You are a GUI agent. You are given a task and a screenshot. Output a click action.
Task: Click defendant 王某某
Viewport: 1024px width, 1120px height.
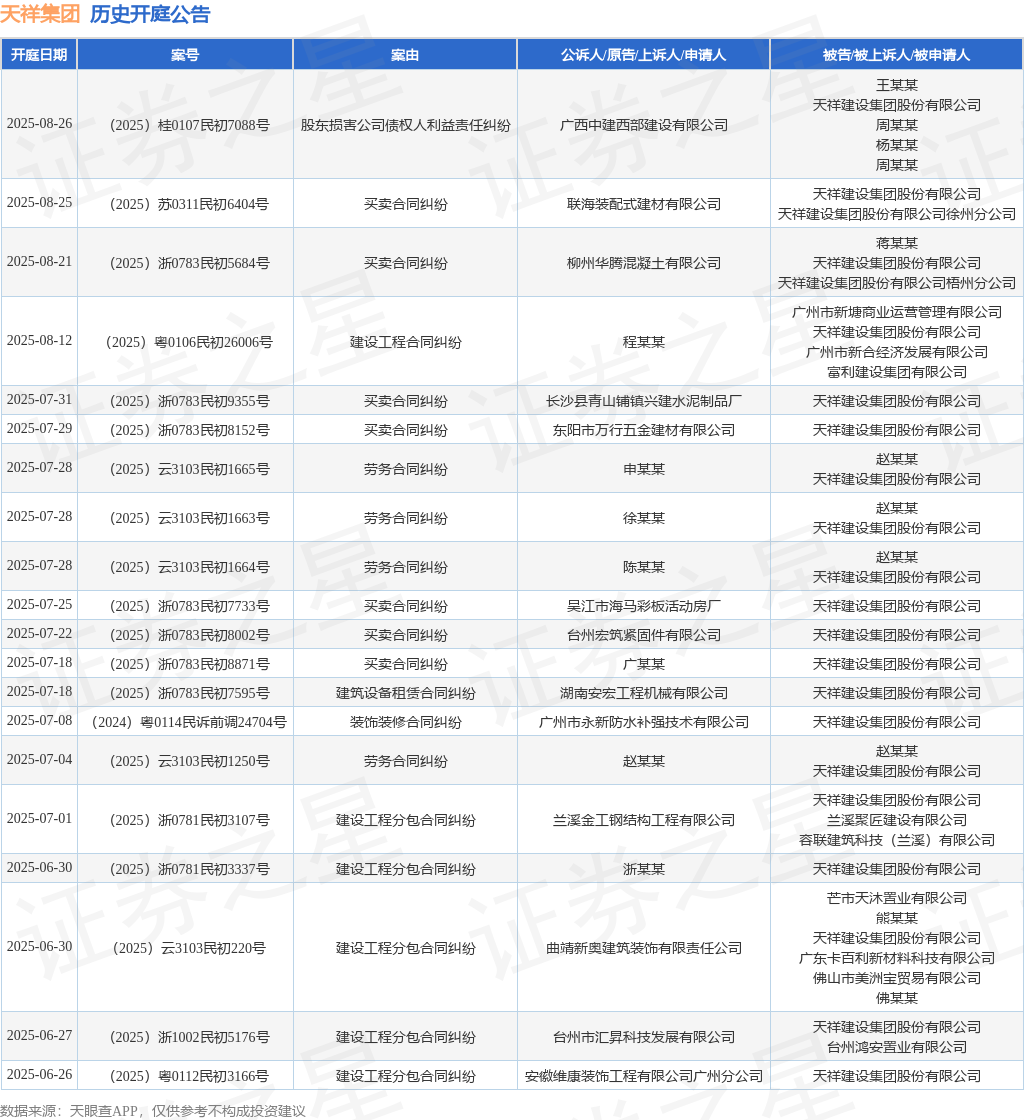pyautogui.click(x=896, y=85)
